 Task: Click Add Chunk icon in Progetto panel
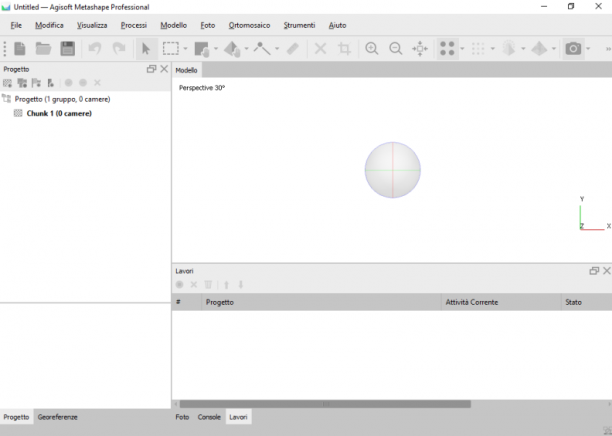tap(7, 83)
